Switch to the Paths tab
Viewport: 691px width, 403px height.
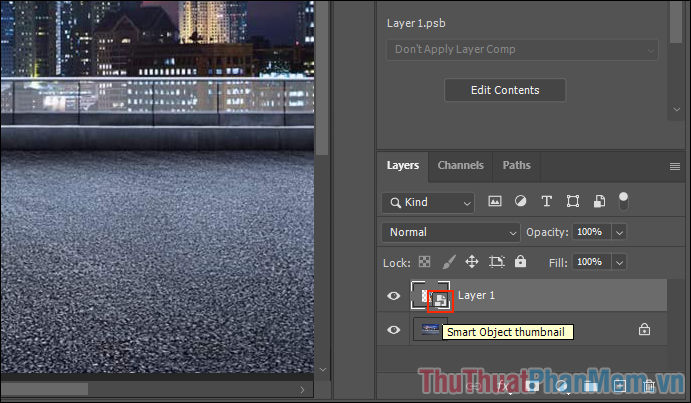coord(516,165)
